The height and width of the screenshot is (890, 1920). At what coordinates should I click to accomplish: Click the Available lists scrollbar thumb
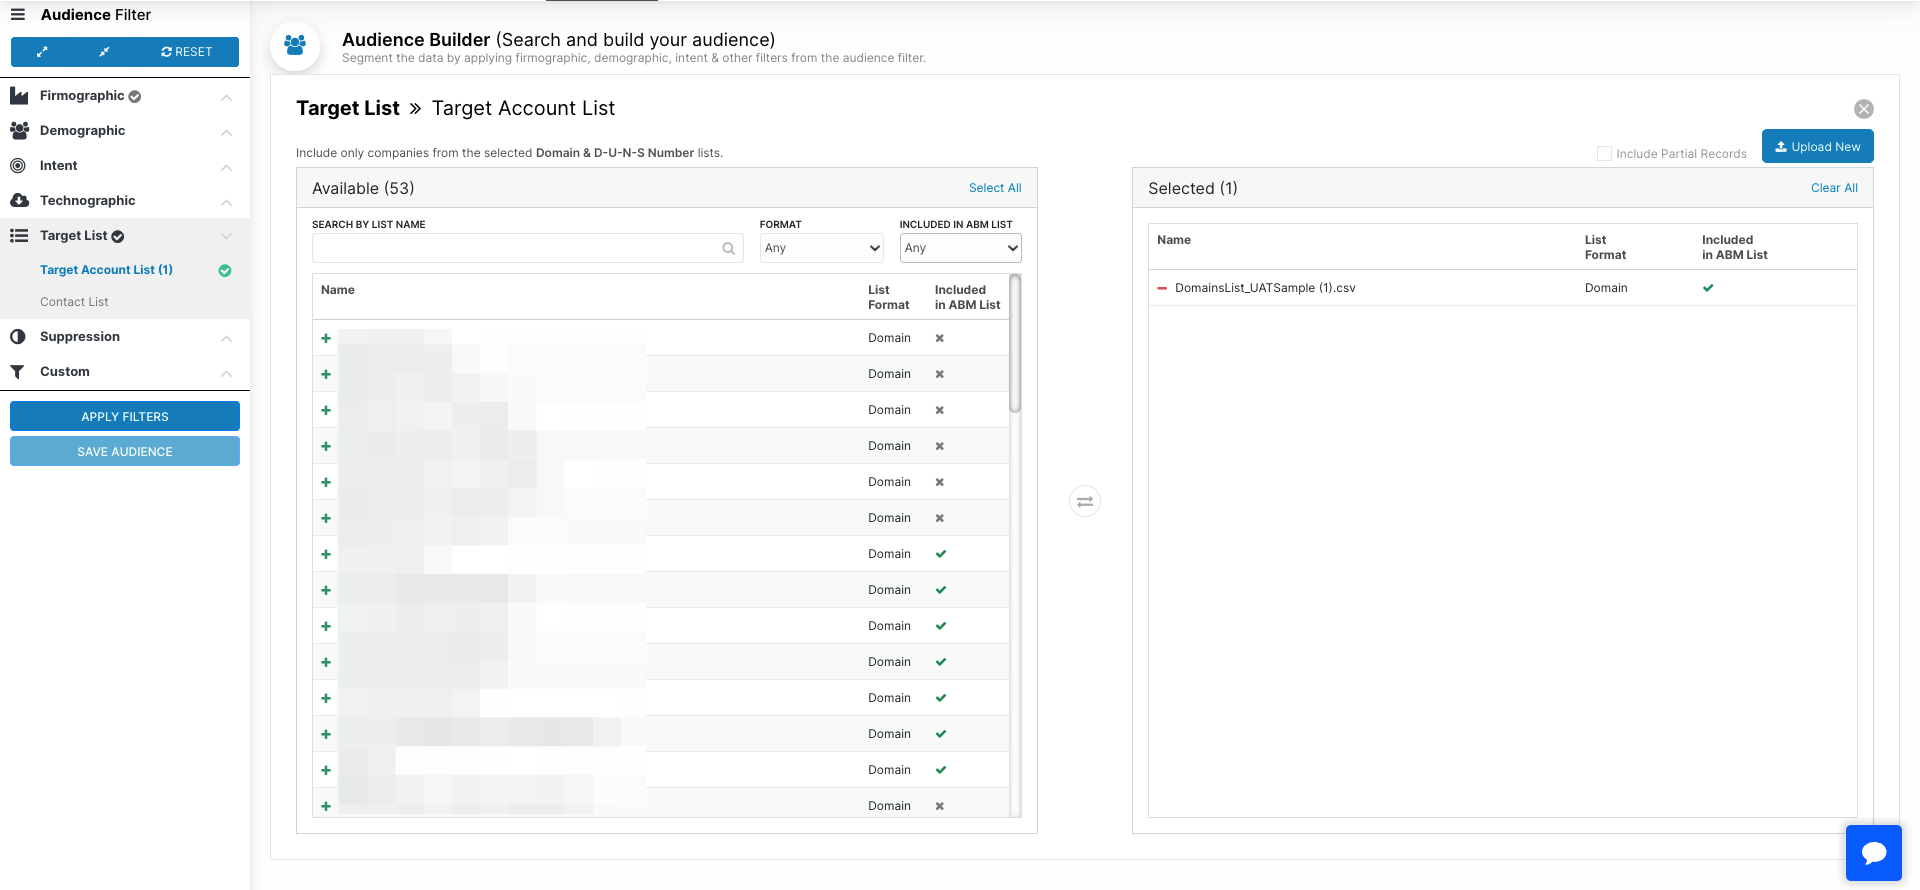1015,344
